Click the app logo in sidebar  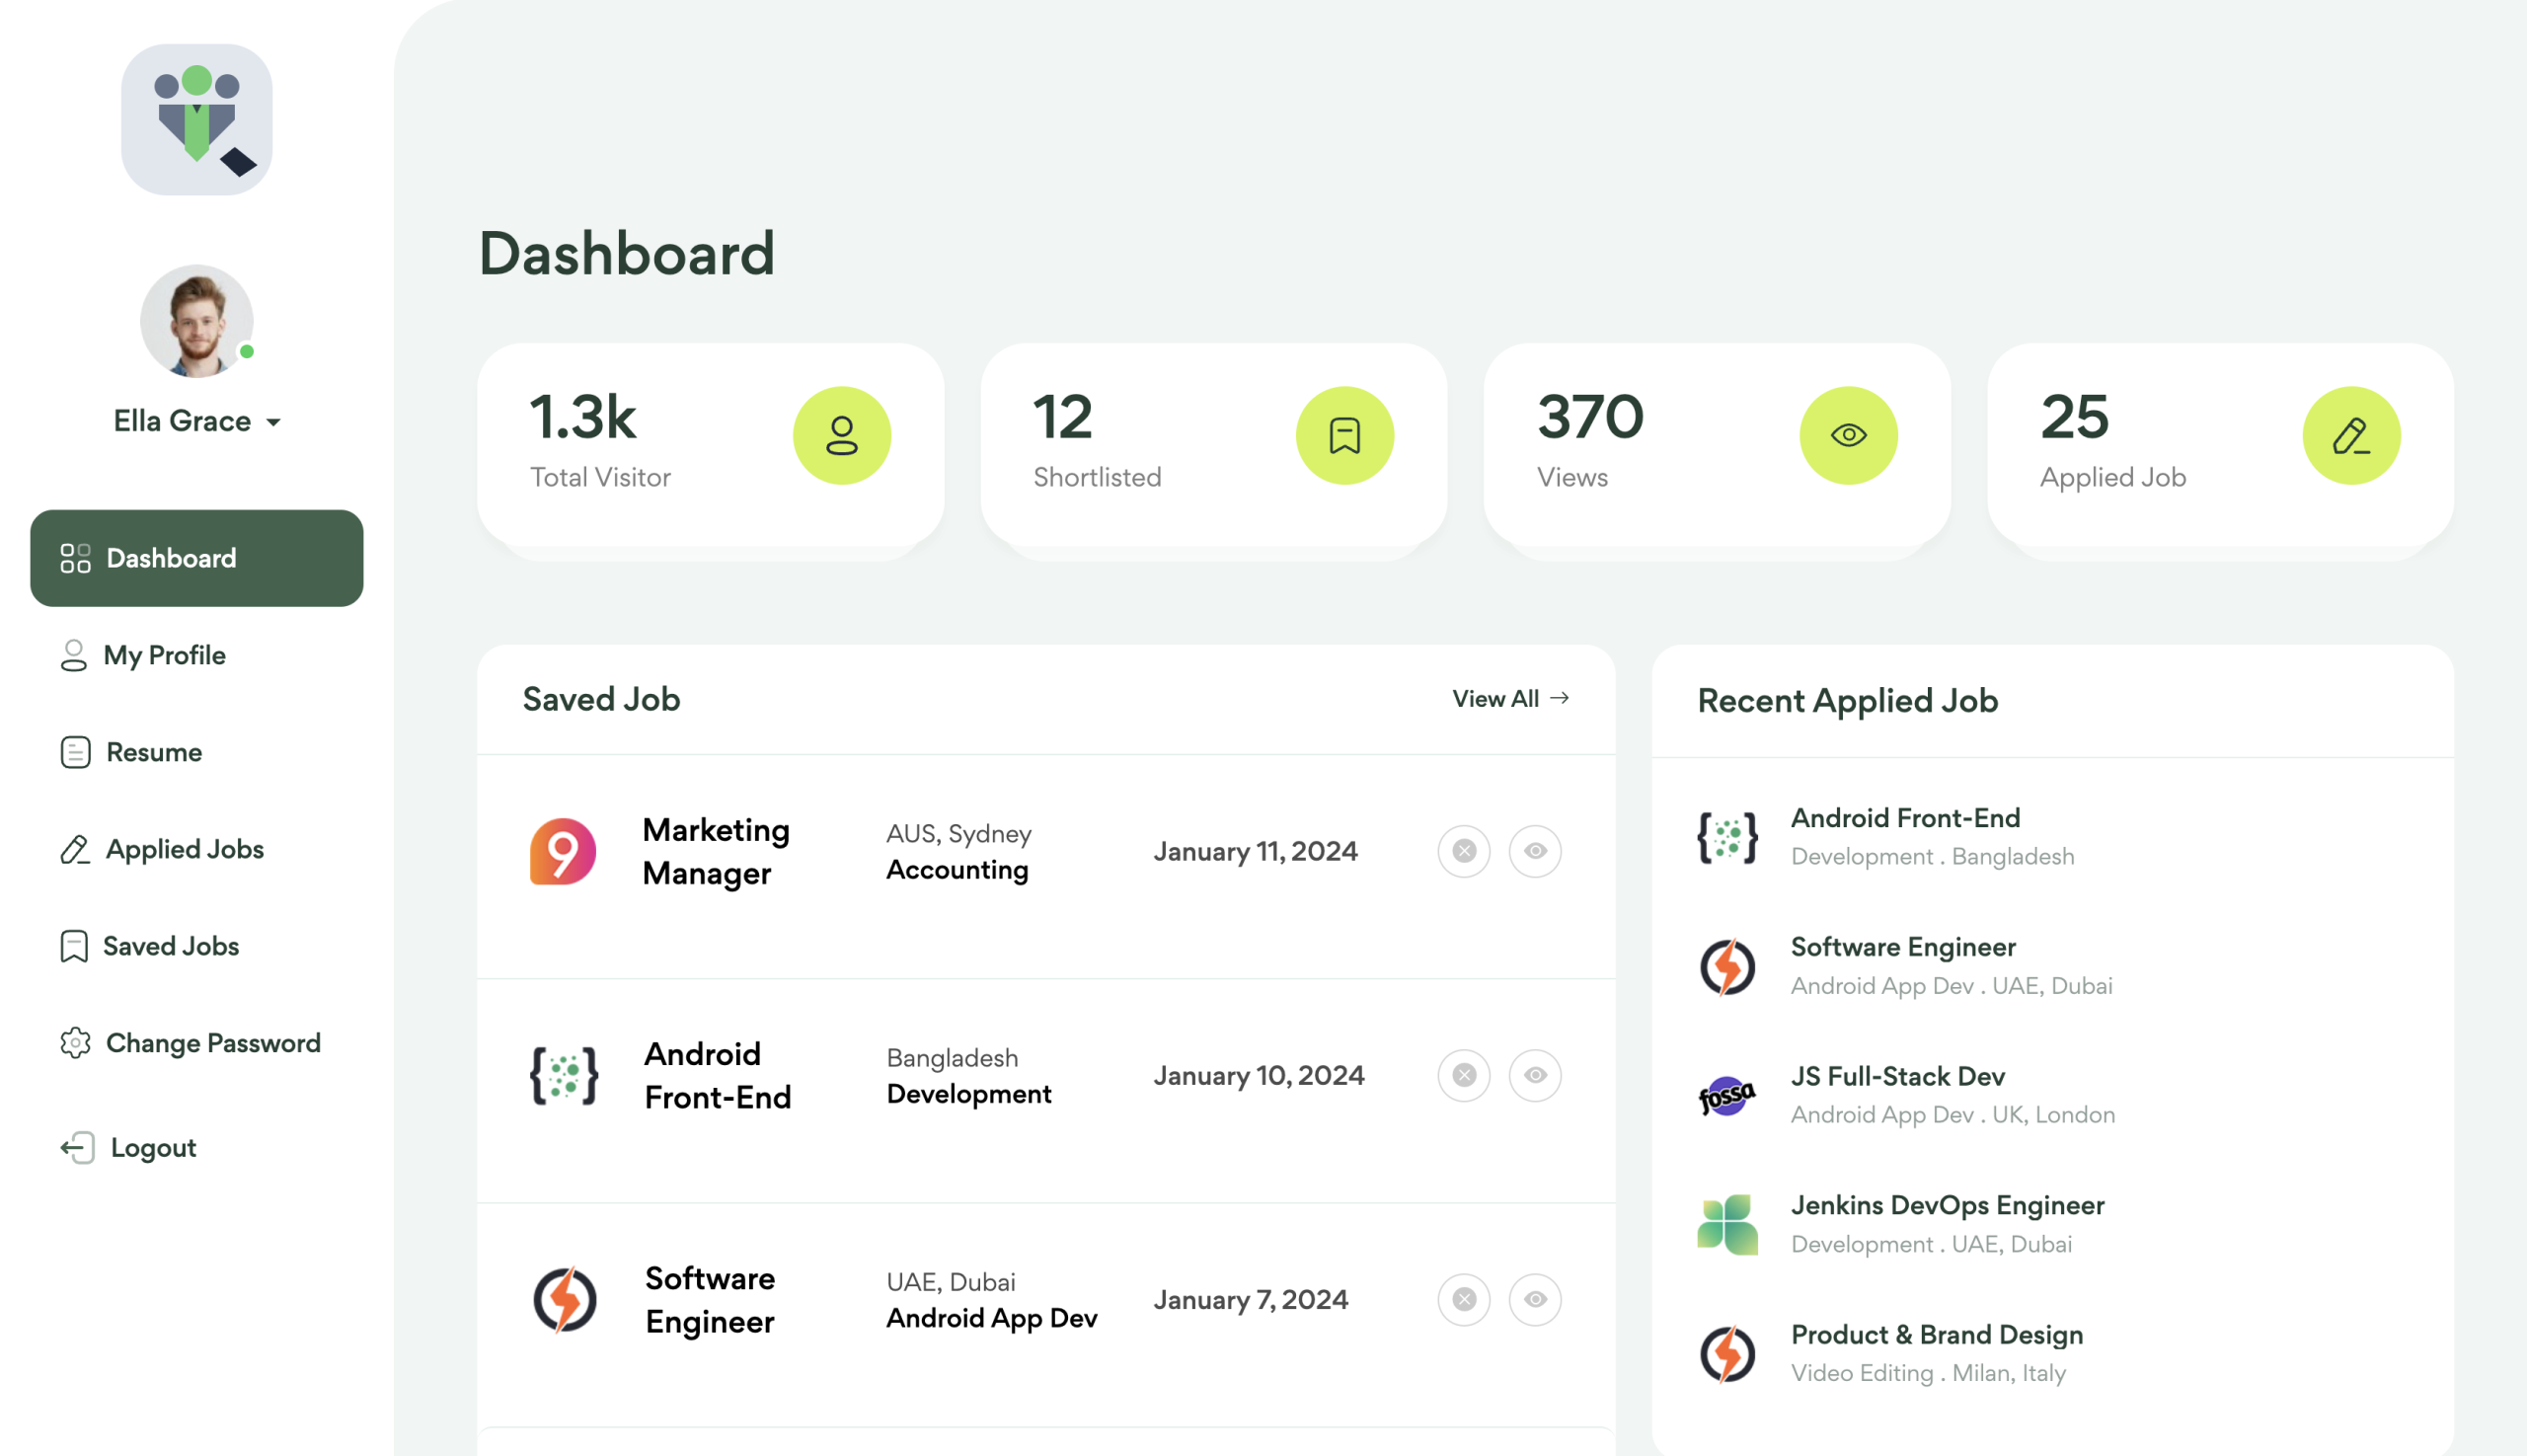coord(197,120)
